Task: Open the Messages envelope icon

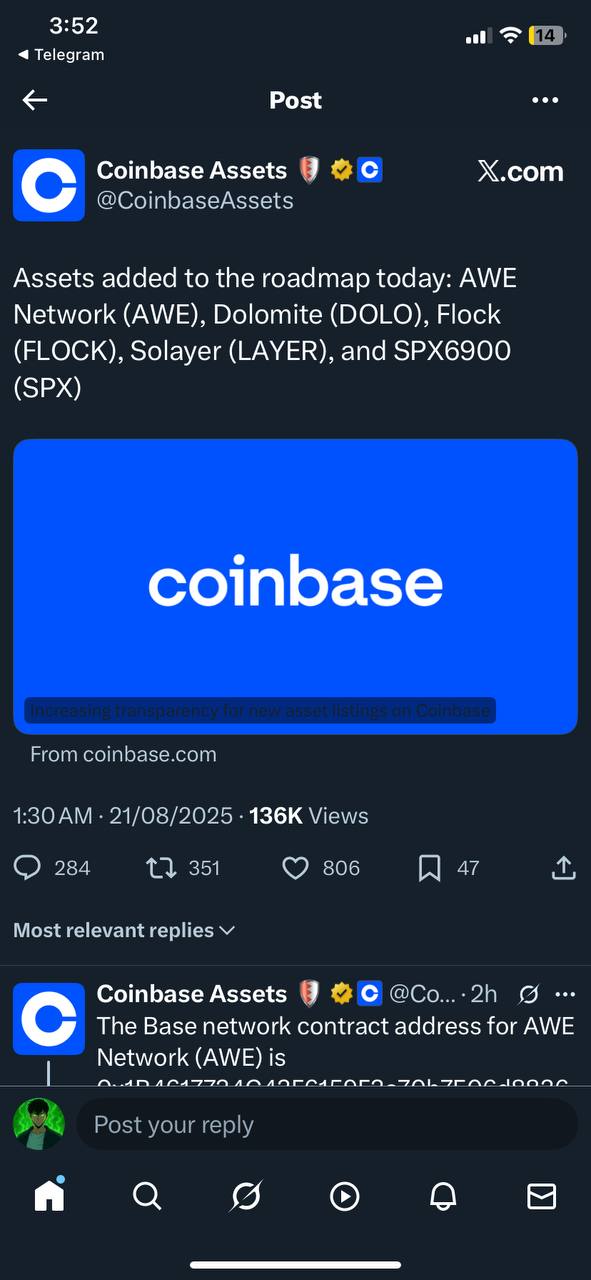Action: 542,1196
